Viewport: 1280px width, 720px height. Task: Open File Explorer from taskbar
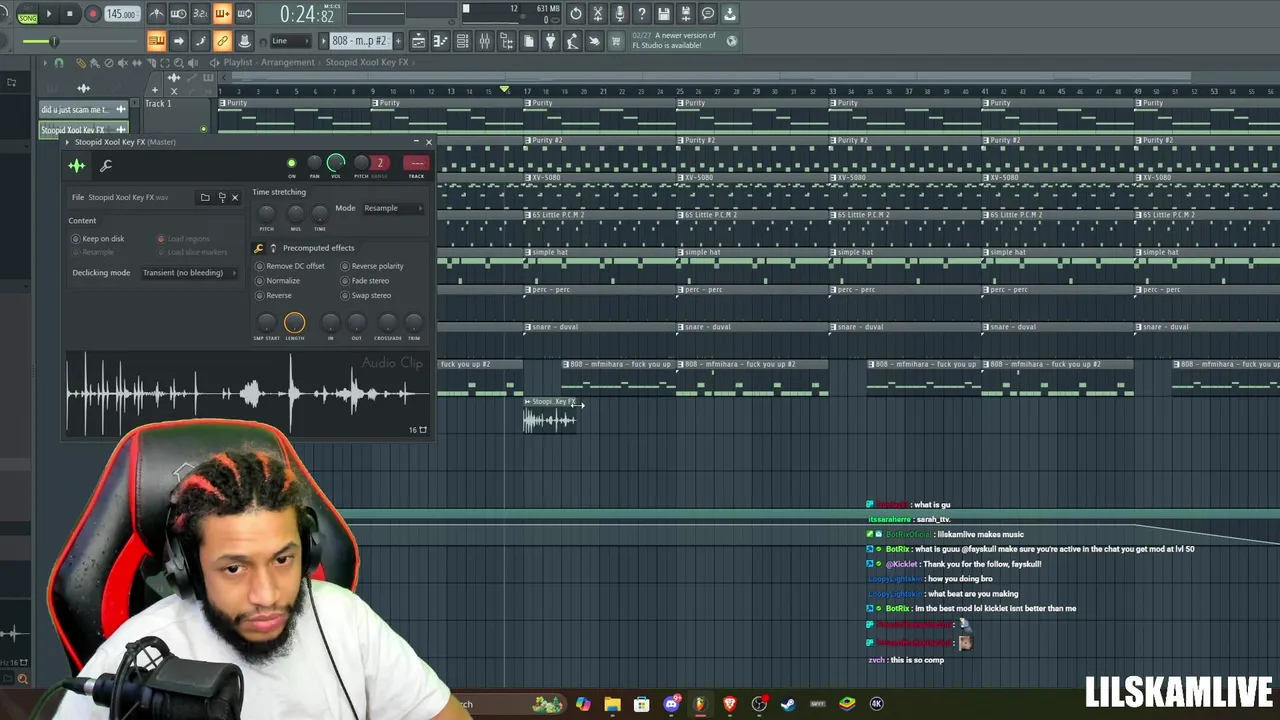612,704
